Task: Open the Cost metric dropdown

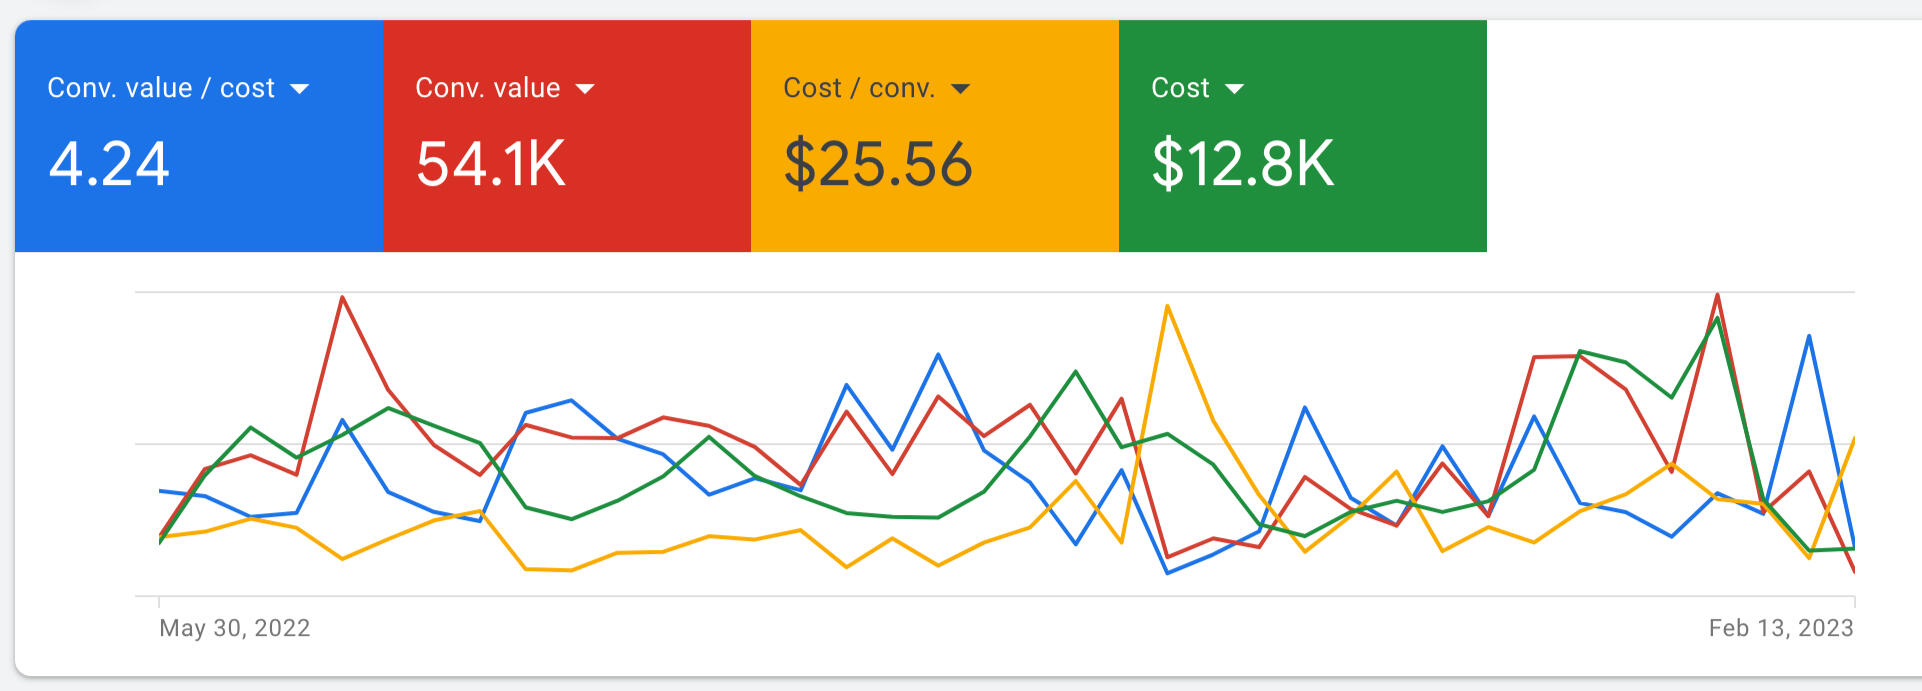Action: (x=1237, y=88)
